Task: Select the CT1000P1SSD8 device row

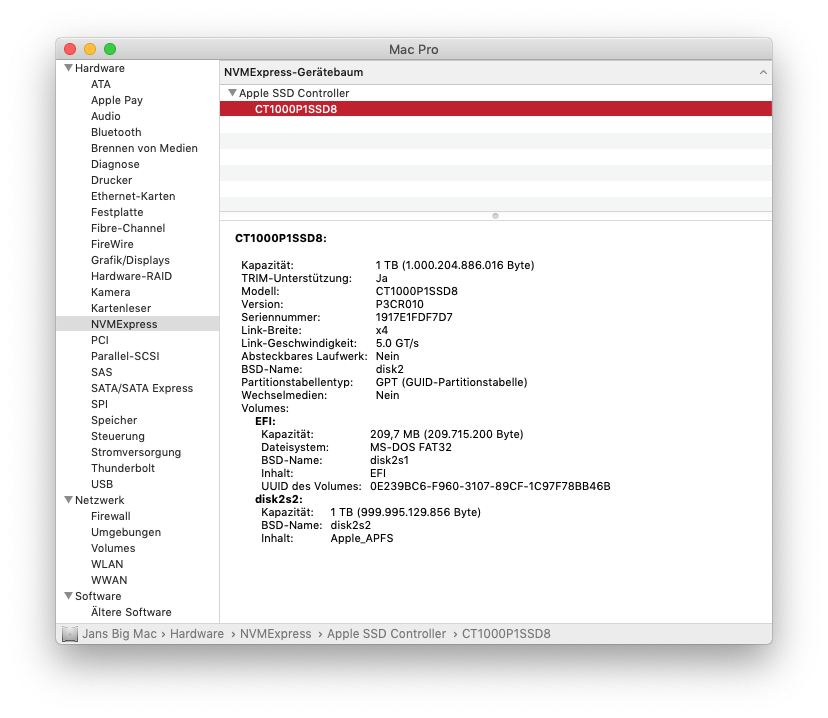Action: pos(296,109)
